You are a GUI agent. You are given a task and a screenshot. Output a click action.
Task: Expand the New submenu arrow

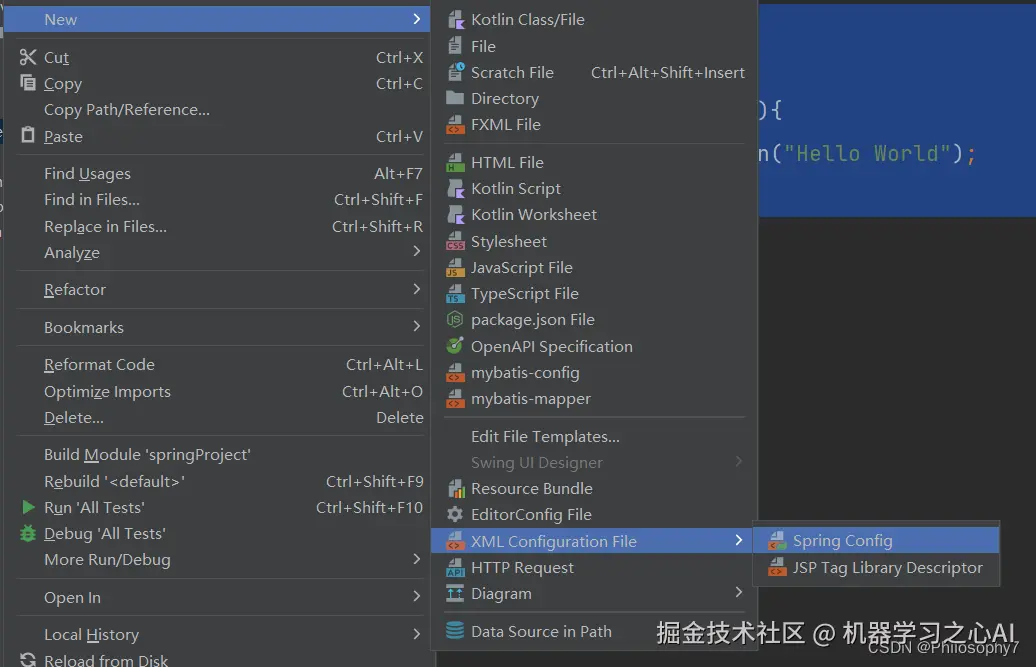coord(416,19)
